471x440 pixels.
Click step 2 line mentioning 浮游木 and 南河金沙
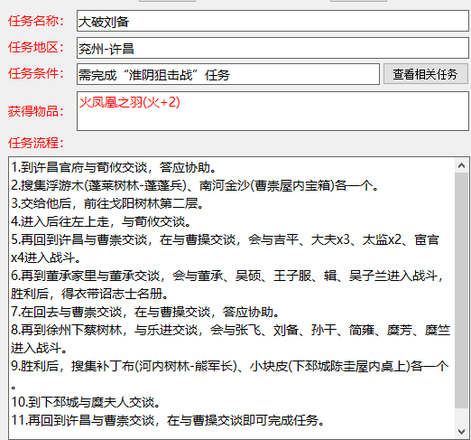point(195,185)
